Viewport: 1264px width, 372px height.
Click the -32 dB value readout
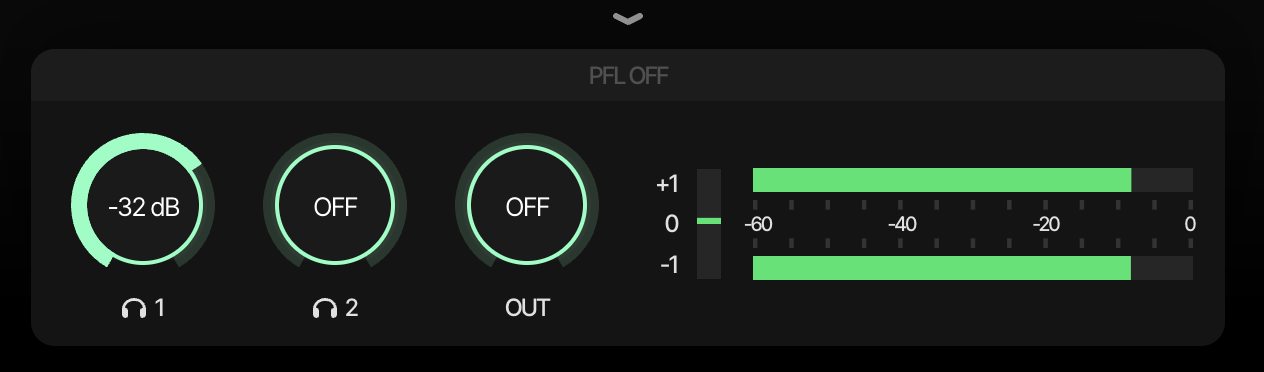pyautogui.click(x=143, y=208)
